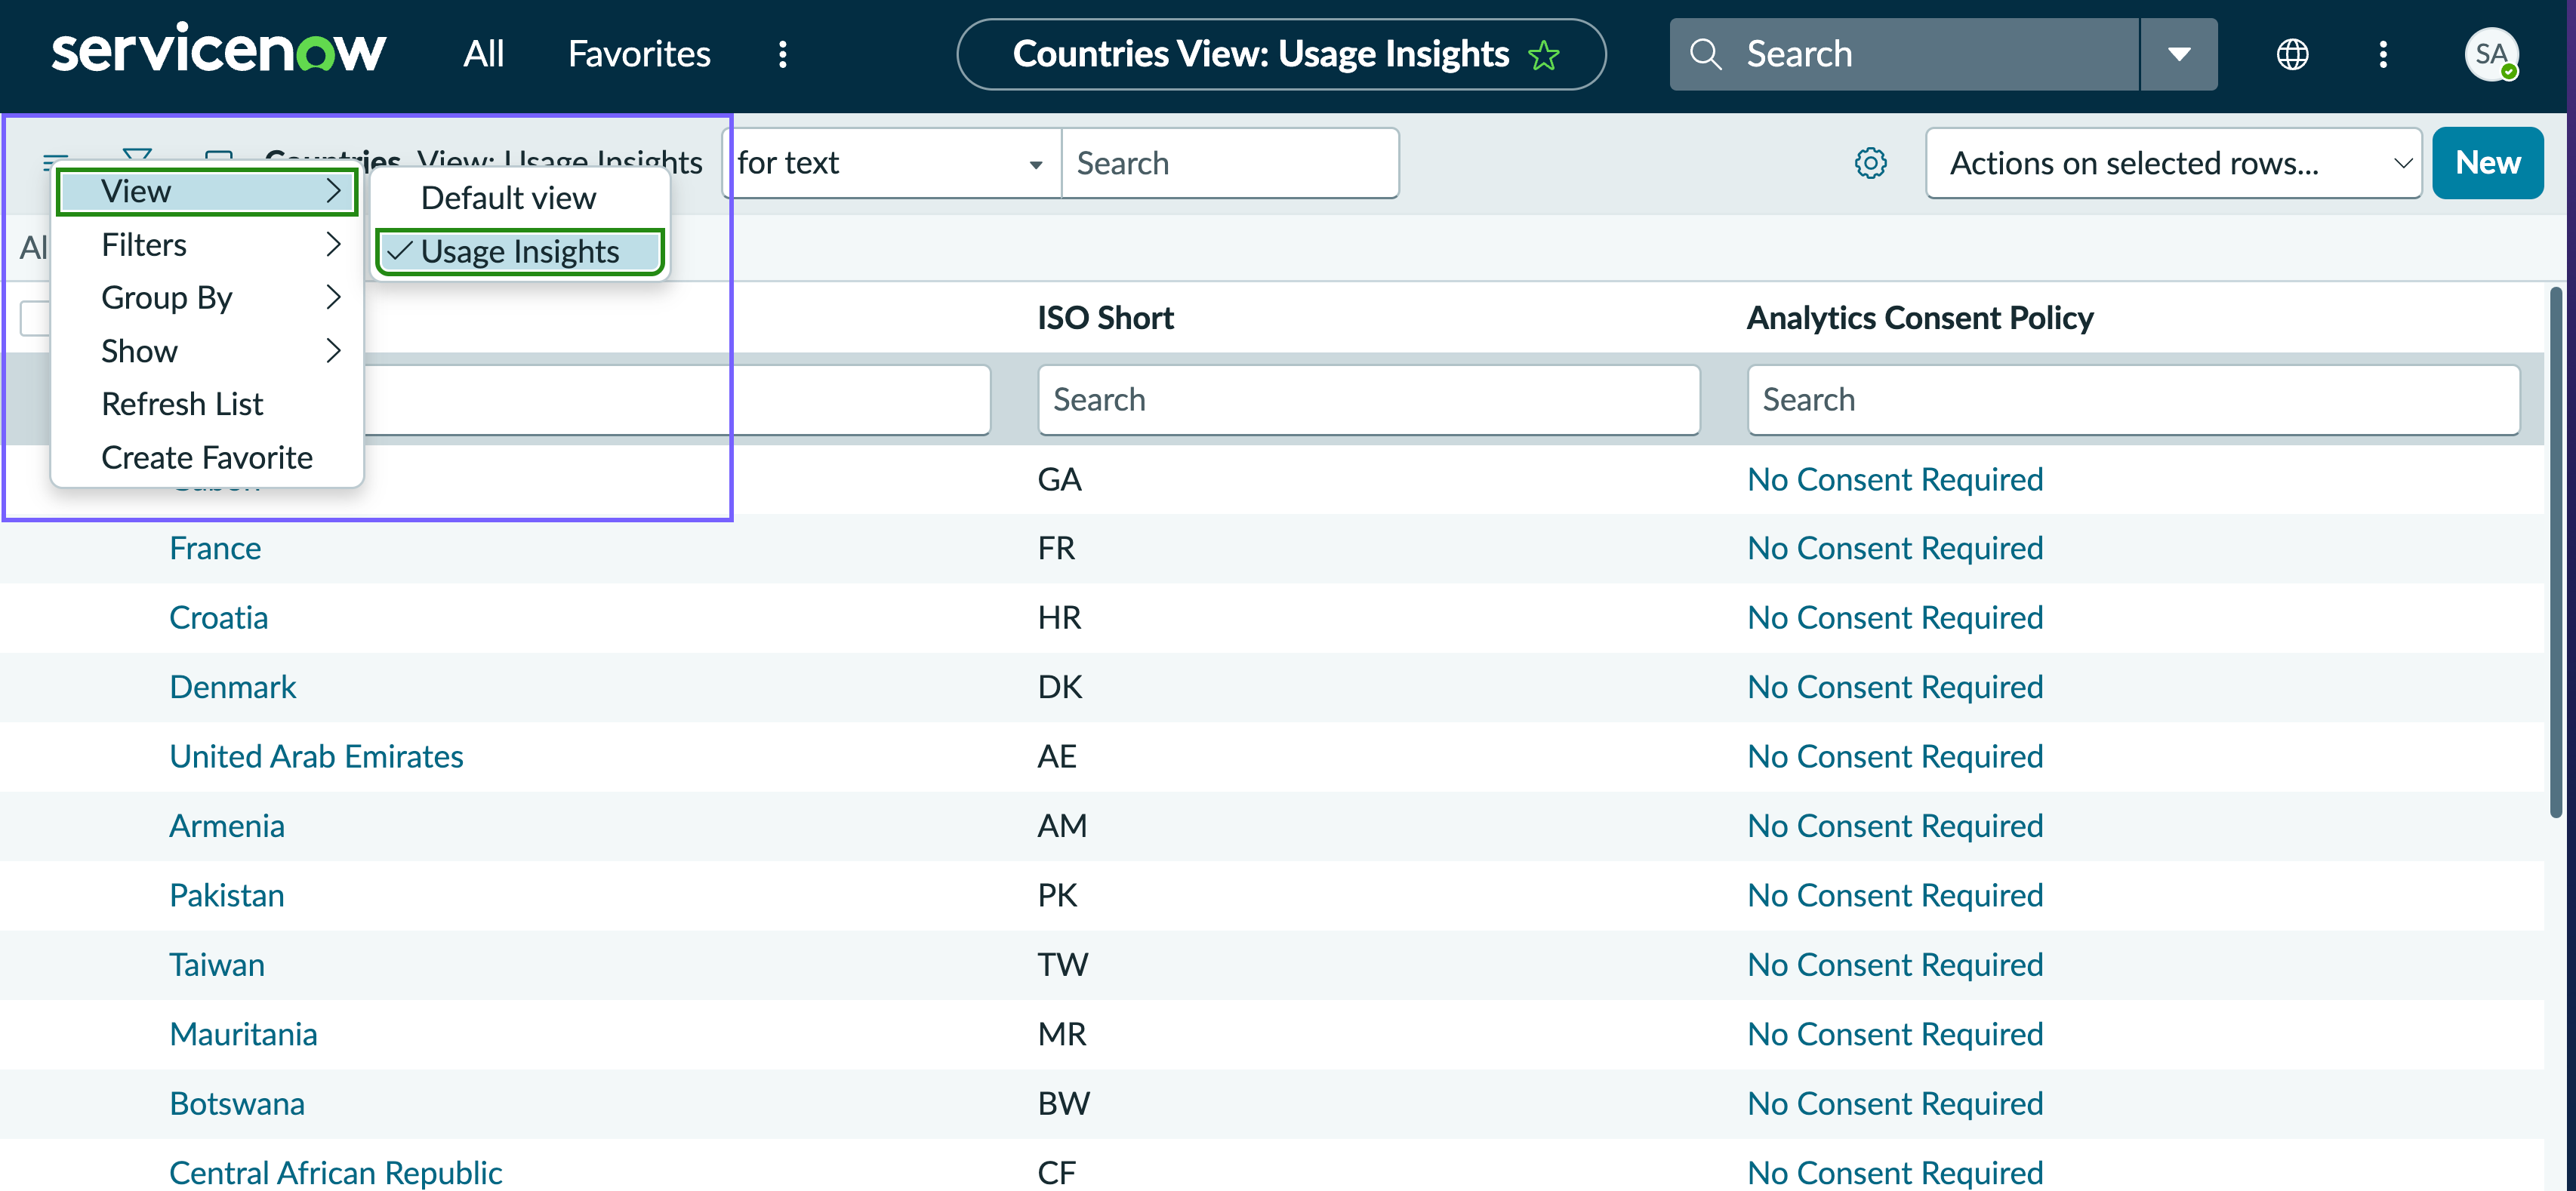The width and height of the screenshot is (2576, 1191).
Task: Click the vertical list scrollbar
Action: point(2556,552)
